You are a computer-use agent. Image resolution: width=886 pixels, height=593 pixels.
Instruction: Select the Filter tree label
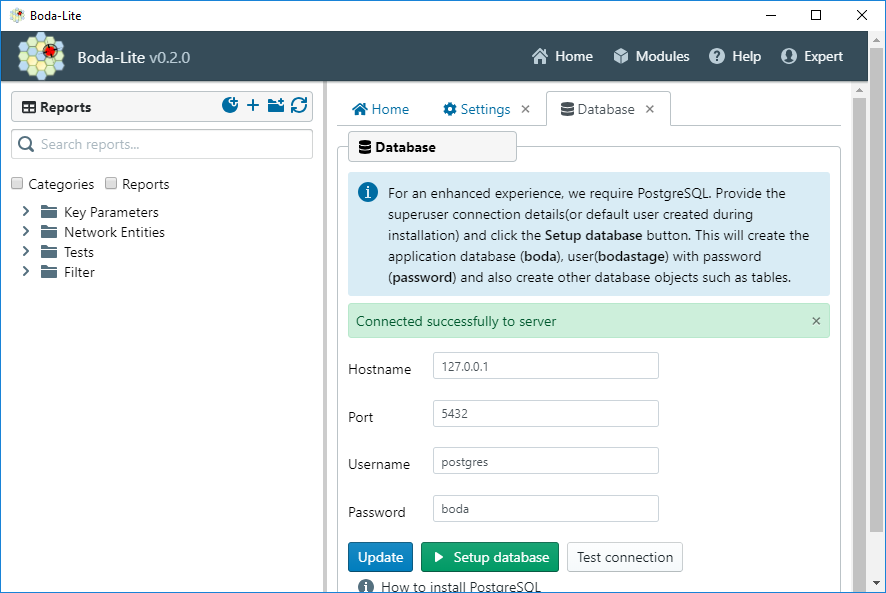(x=79, y=272)
